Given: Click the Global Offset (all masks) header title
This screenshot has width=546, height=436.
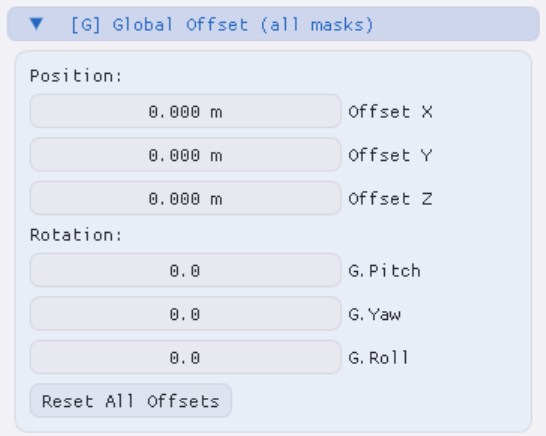Looking at the screenshot, I should tap(222, 25).
